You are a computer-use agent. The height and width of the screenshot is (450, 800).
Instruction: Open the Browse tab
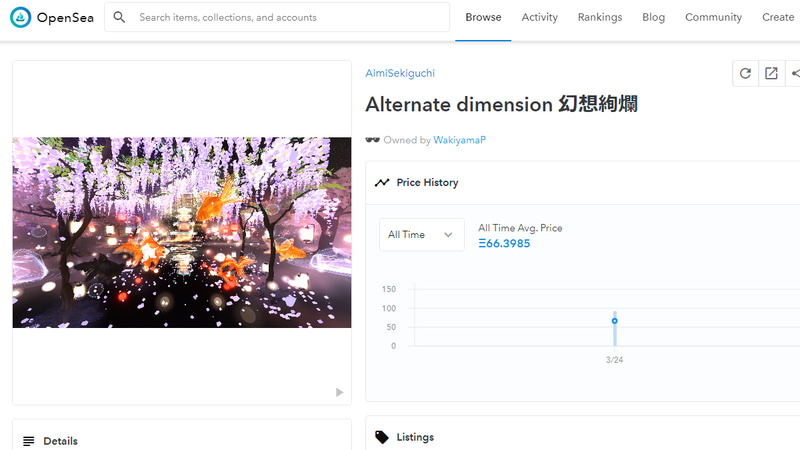click(483, 17)
